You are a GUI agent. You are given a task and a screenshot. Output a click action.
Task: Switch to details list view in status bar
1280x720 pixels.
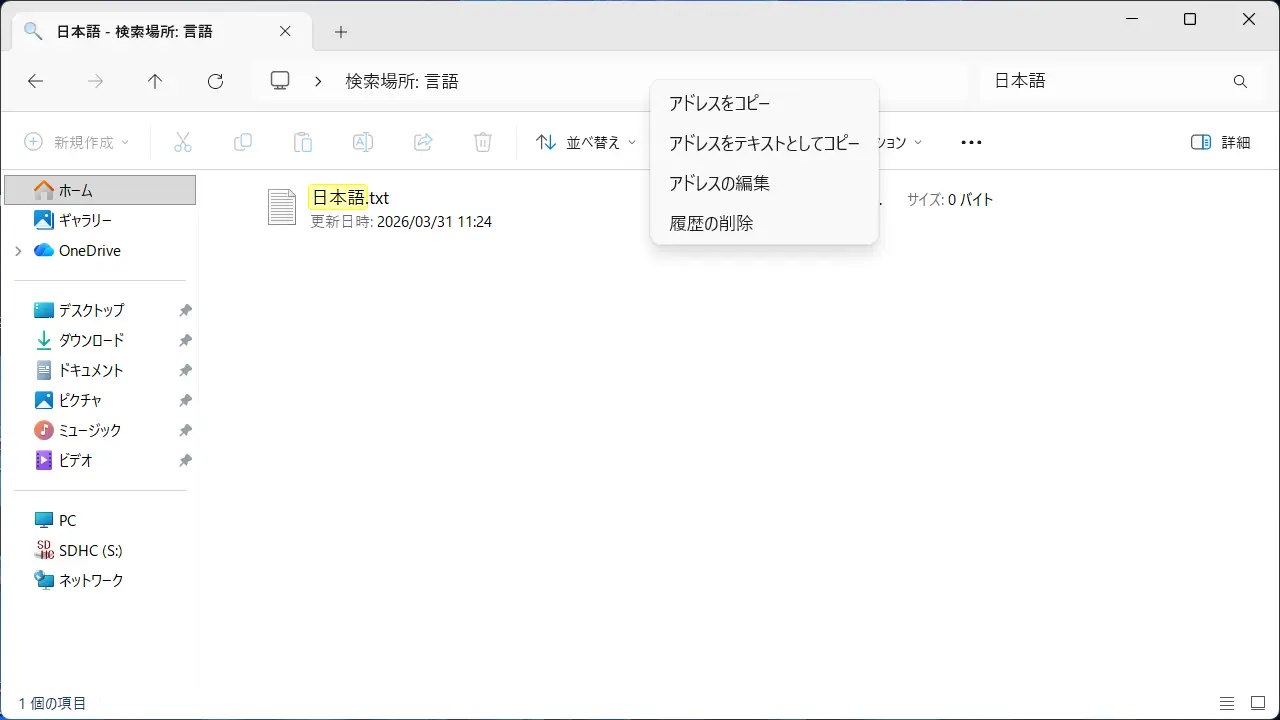pos(1227,704)
